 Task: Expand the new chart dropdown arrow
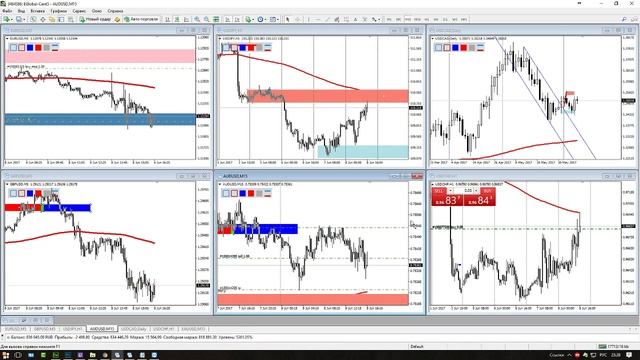coord(12,19)
